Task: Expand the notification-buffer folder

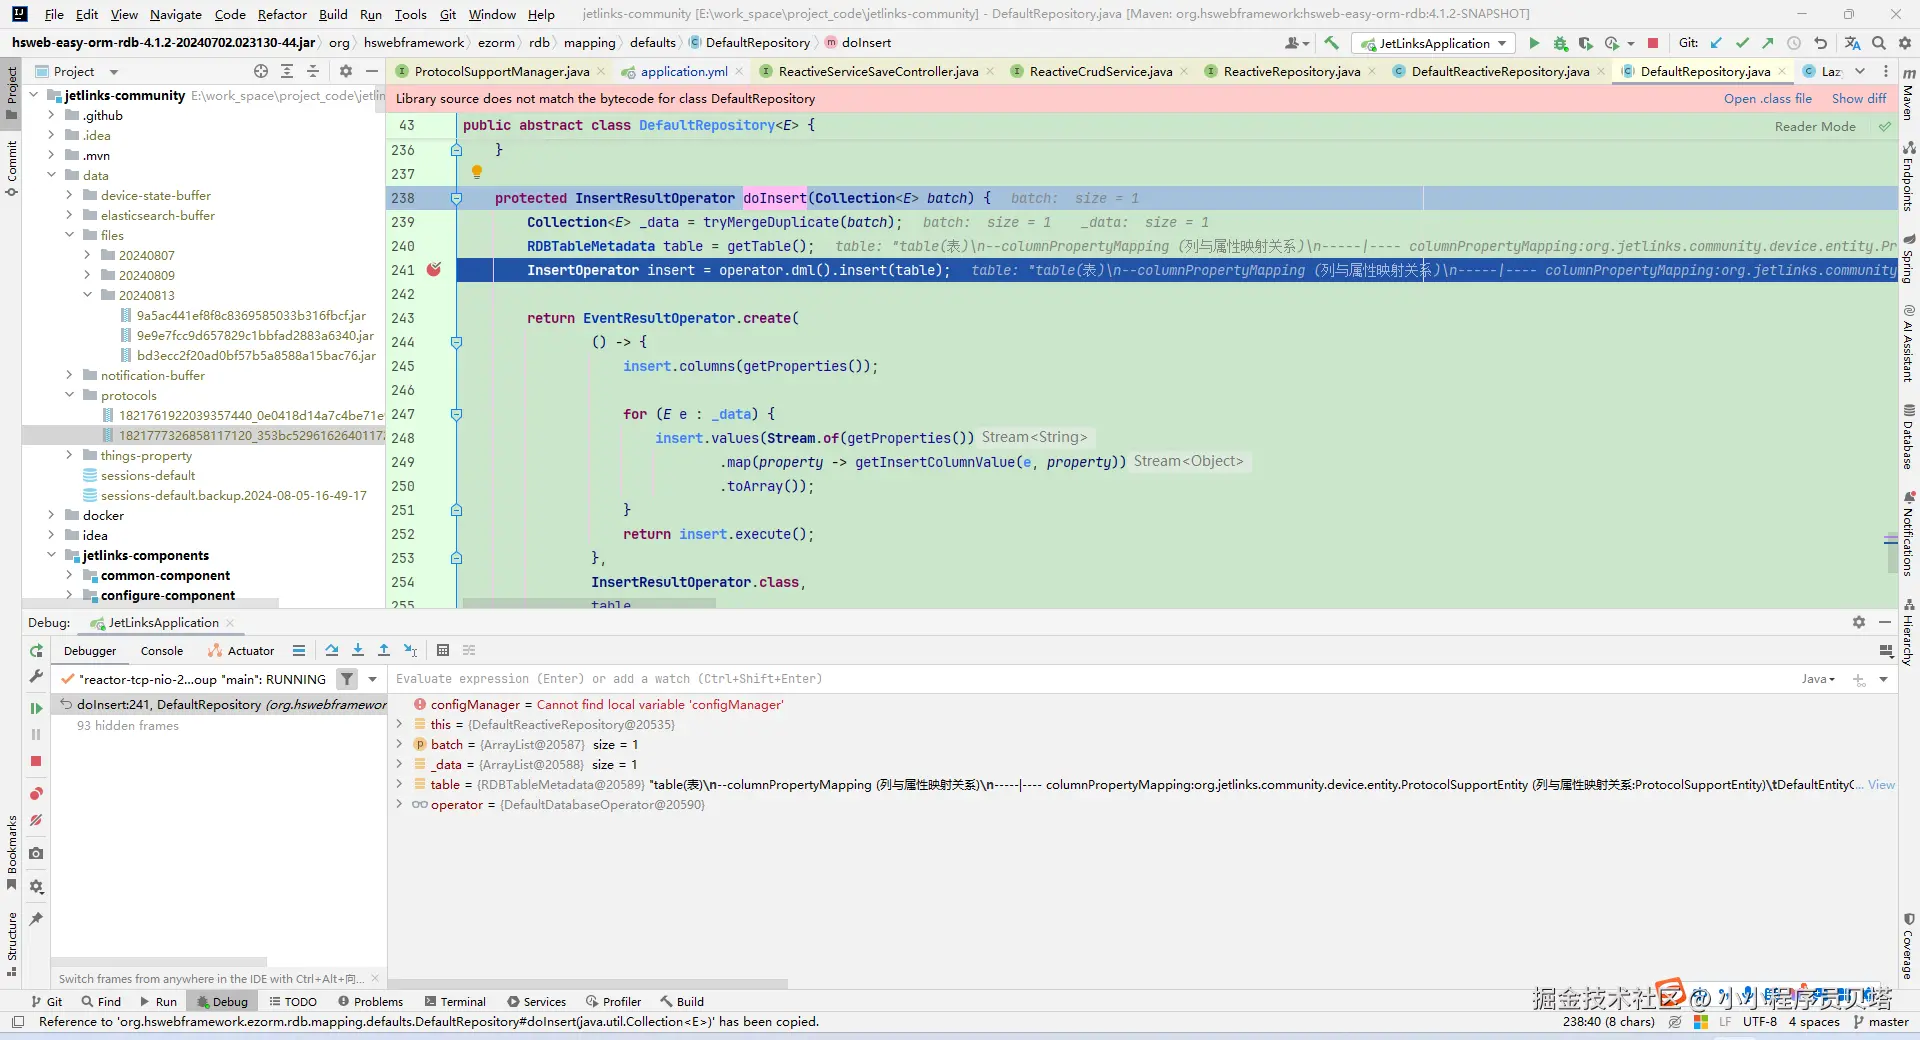Action: tap(69, 375)
